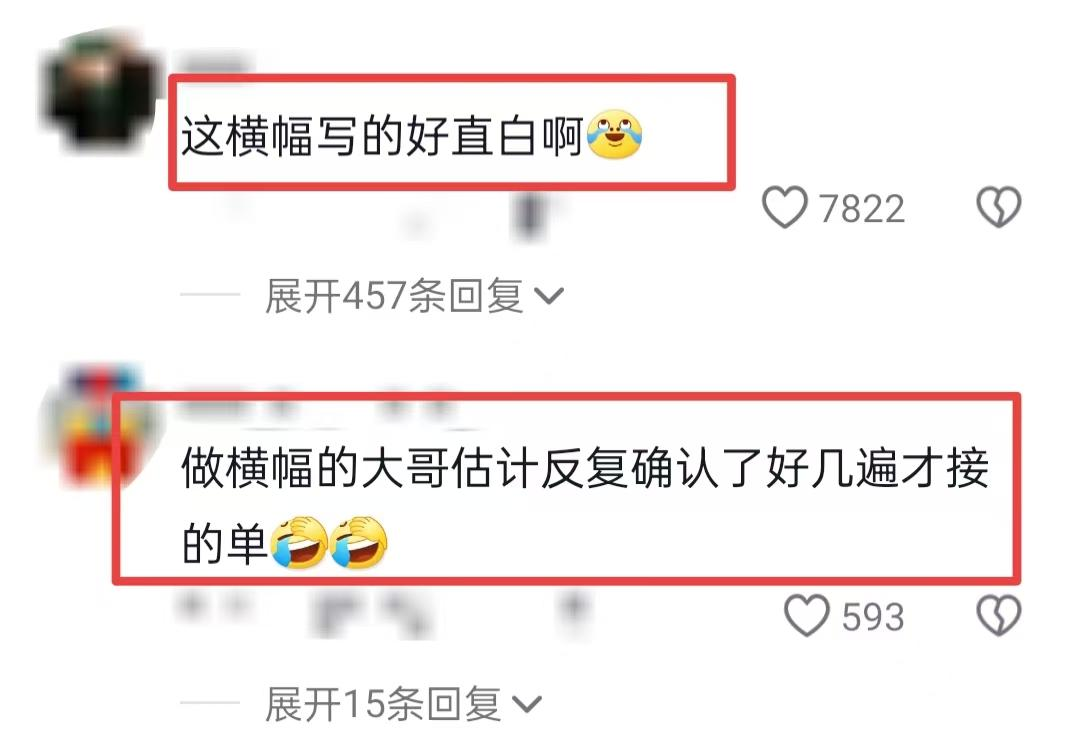Click the first laughing emoji after 的单

(298, 542)
